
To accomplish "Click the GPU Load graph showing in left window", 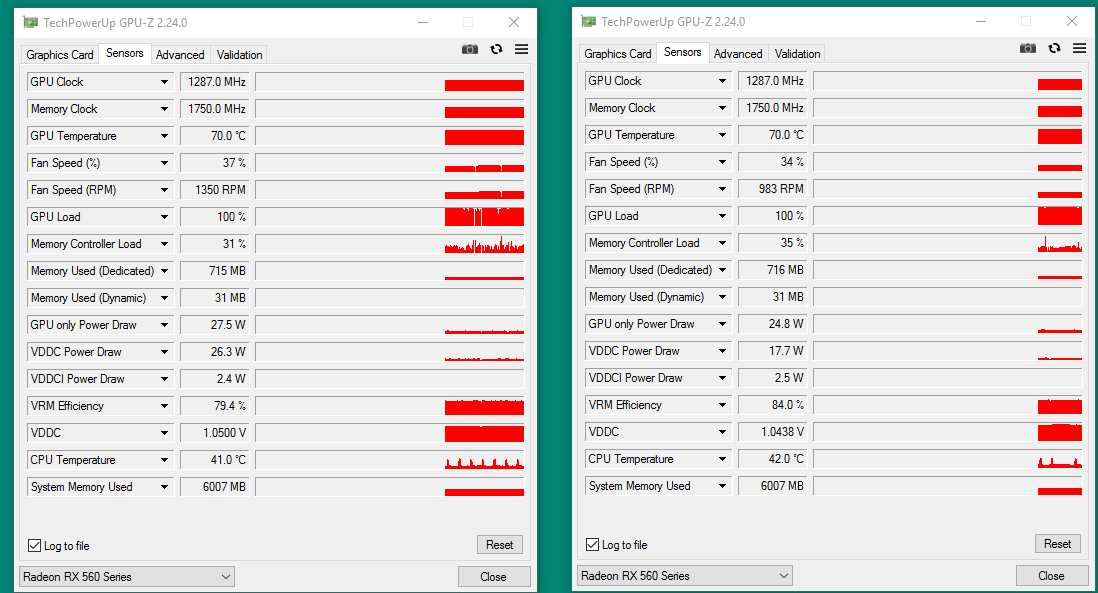I will [x=389, y=217].
